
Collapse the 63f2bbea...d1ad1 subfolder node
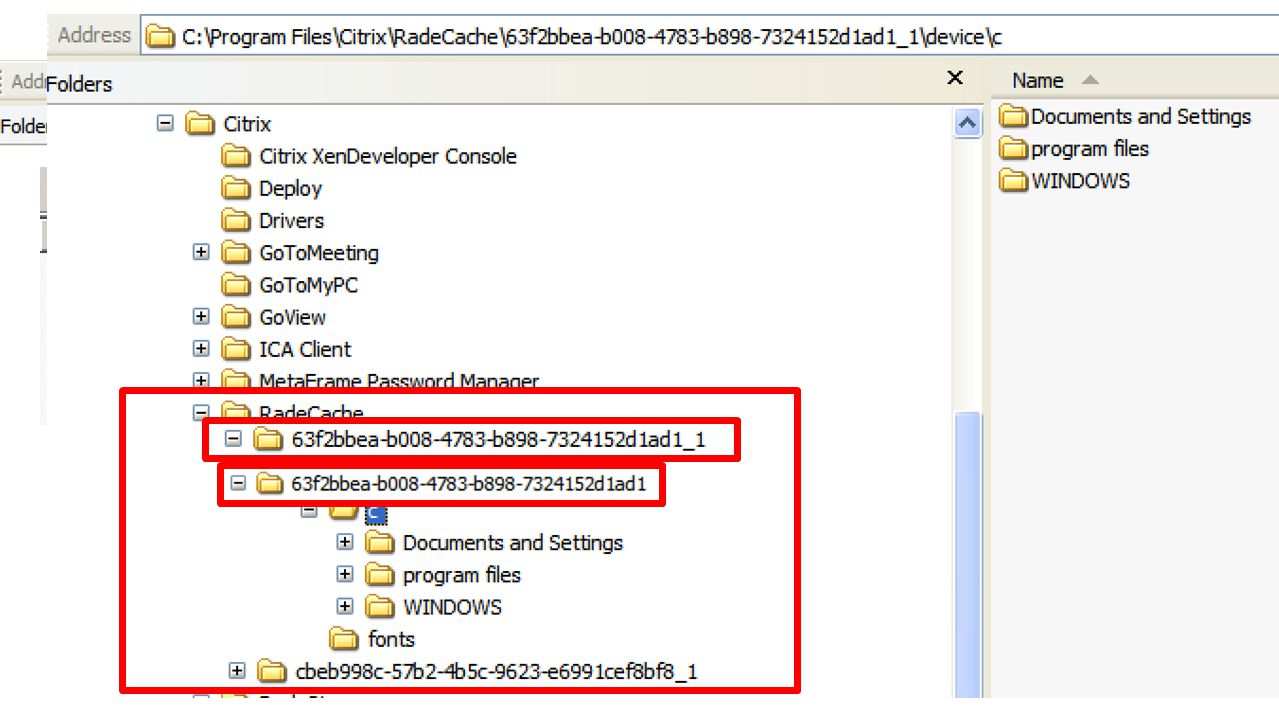tap(238, 484)
